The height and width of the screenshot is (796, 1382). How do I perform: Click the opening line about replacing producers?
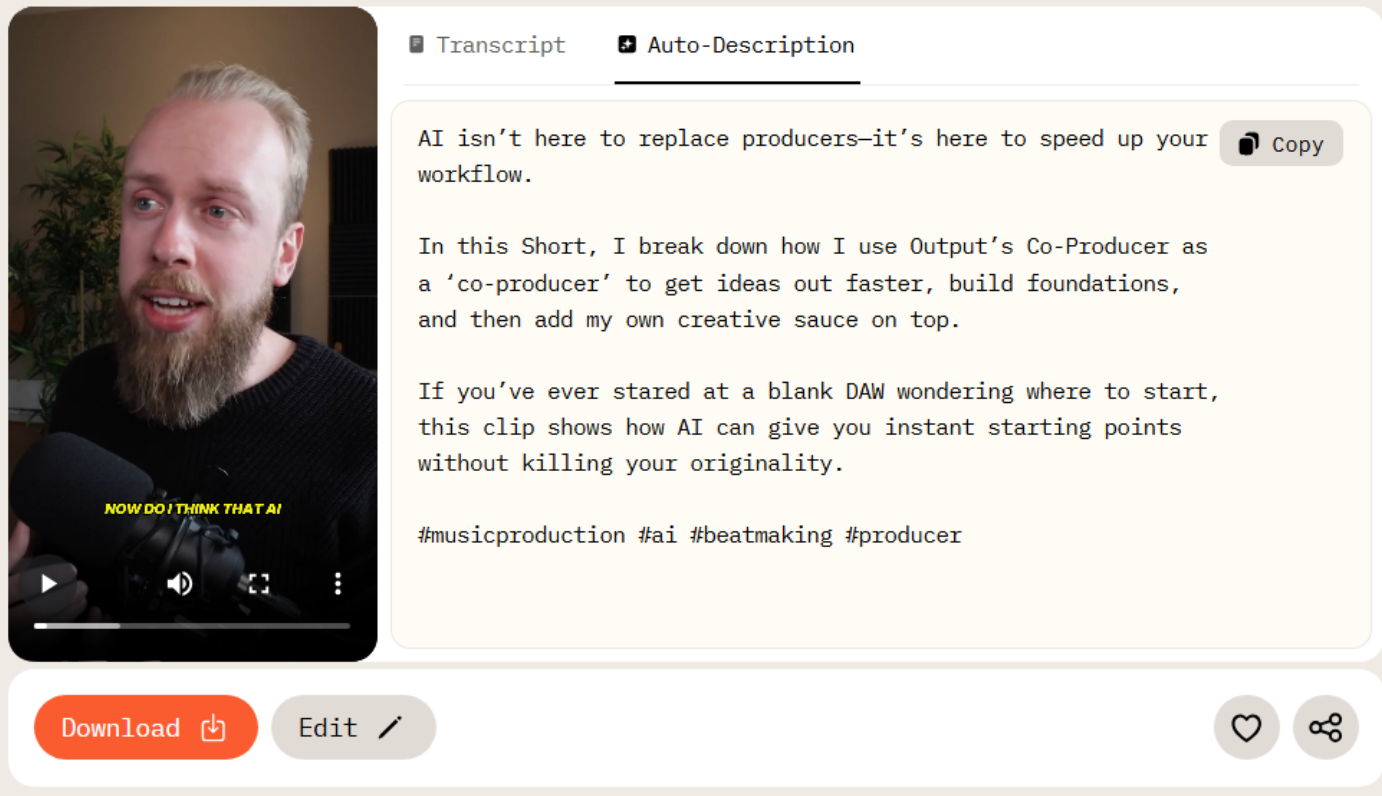(810, 139)
